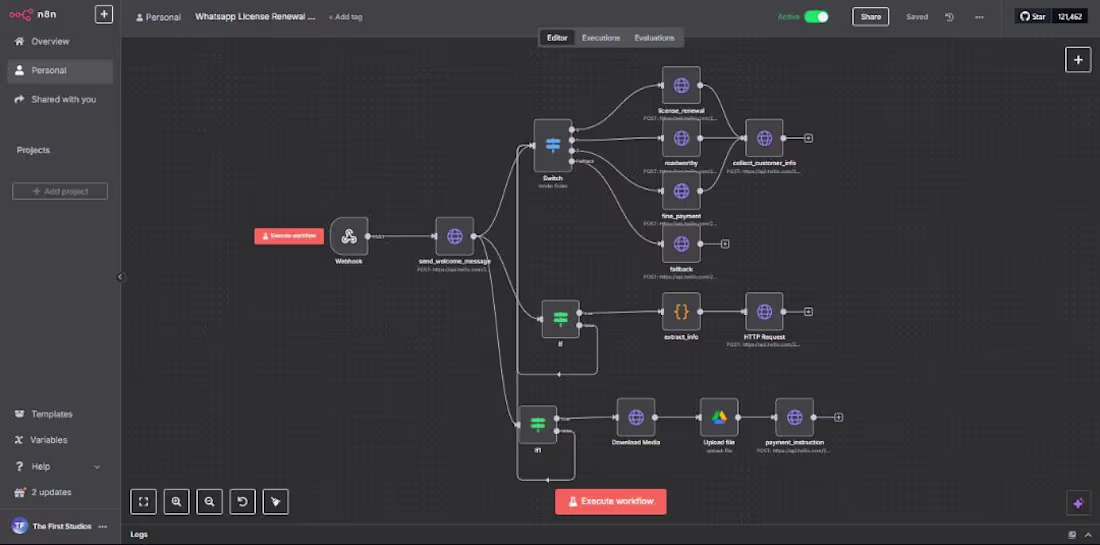1100x545 pixels.
Task: Select the If node
Action: (x=561, y=319)
